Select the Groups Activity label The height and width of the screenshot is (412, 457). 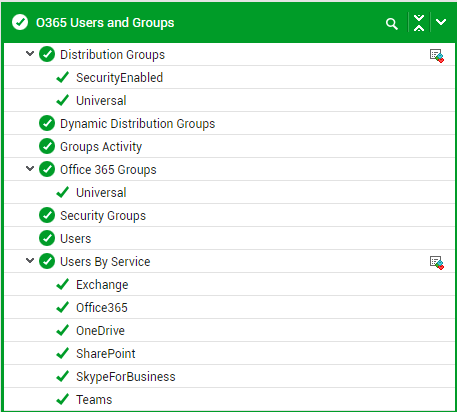point(101,147)
